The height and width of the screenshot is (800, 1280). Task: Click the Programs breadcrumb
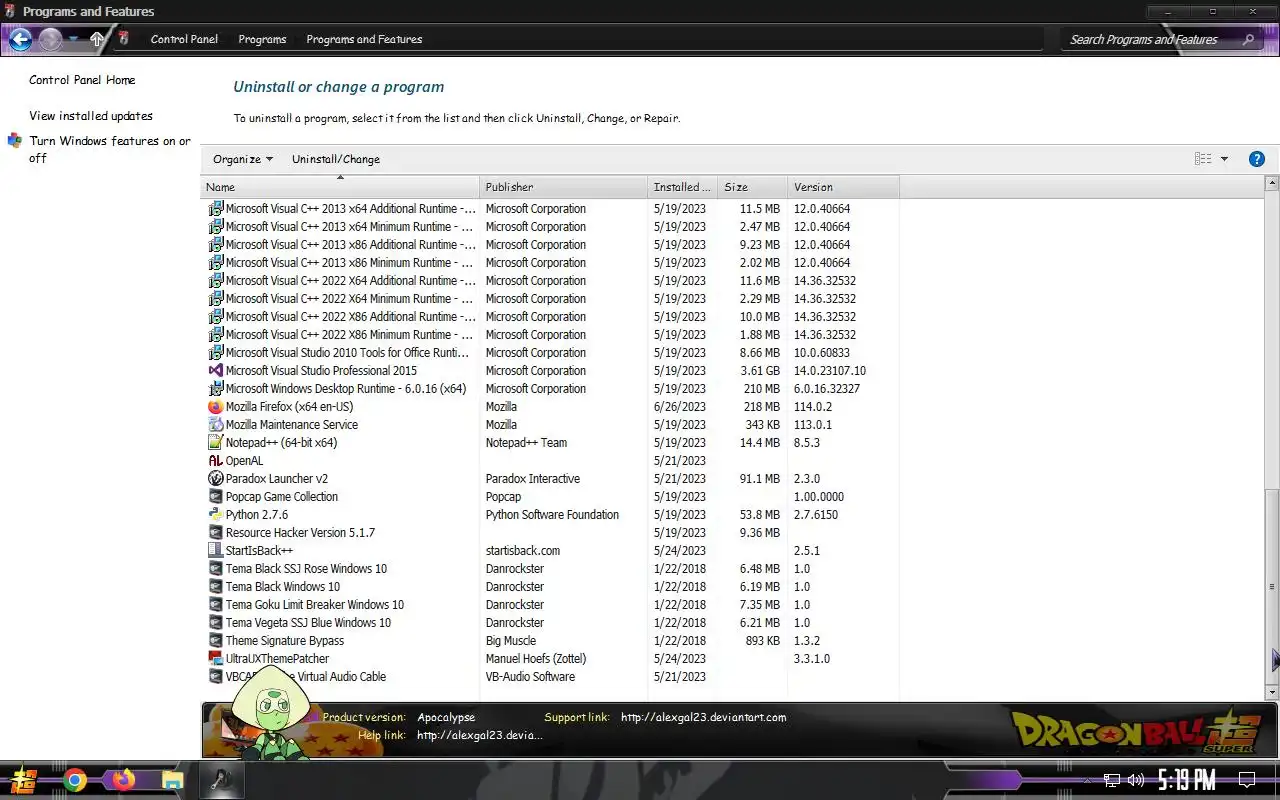[x=262, y=39]
